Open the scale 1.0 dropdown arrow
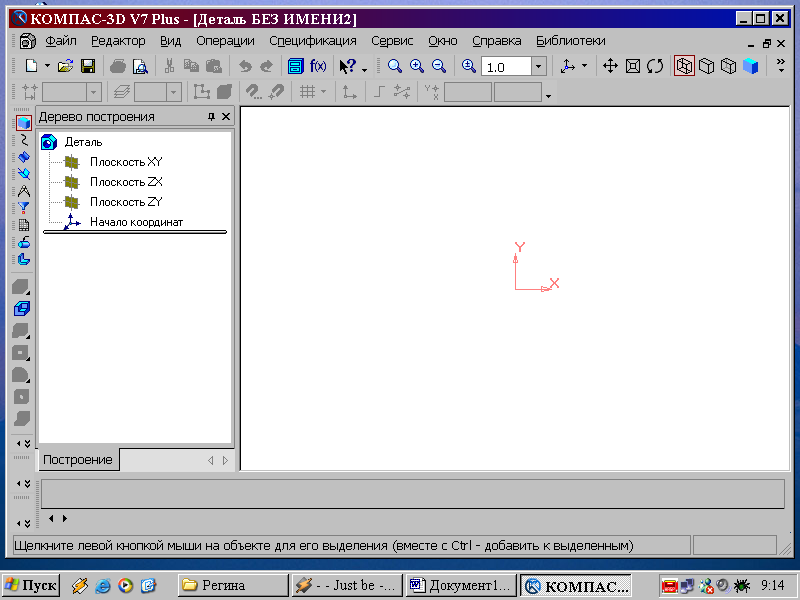 click(539, 67)
